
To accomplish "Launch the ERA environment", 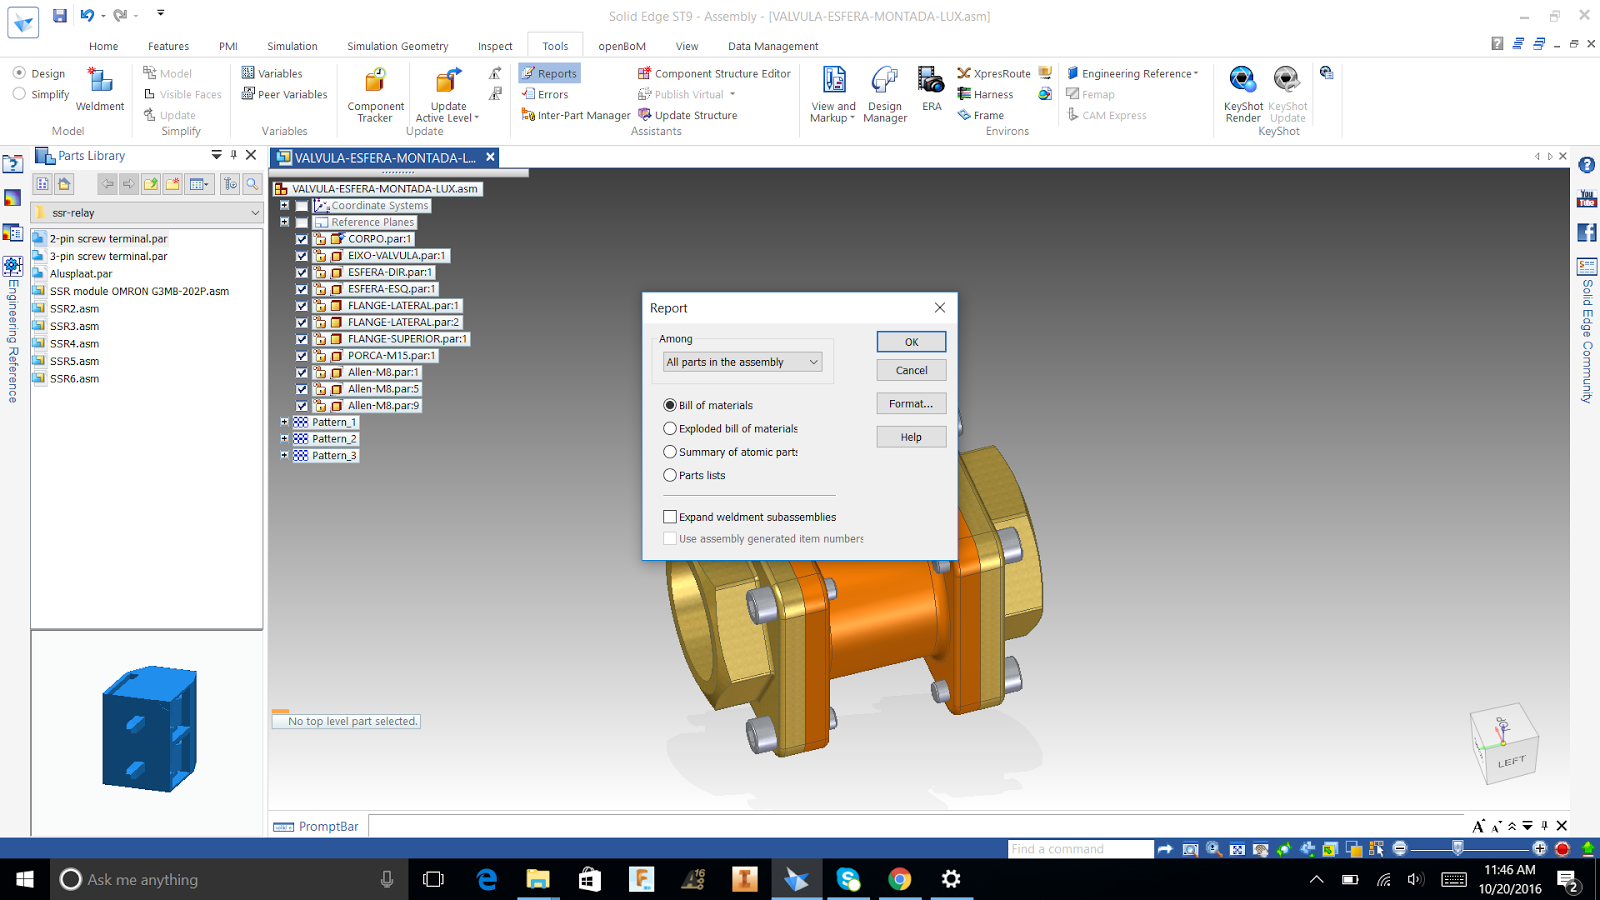I will 931,89.
